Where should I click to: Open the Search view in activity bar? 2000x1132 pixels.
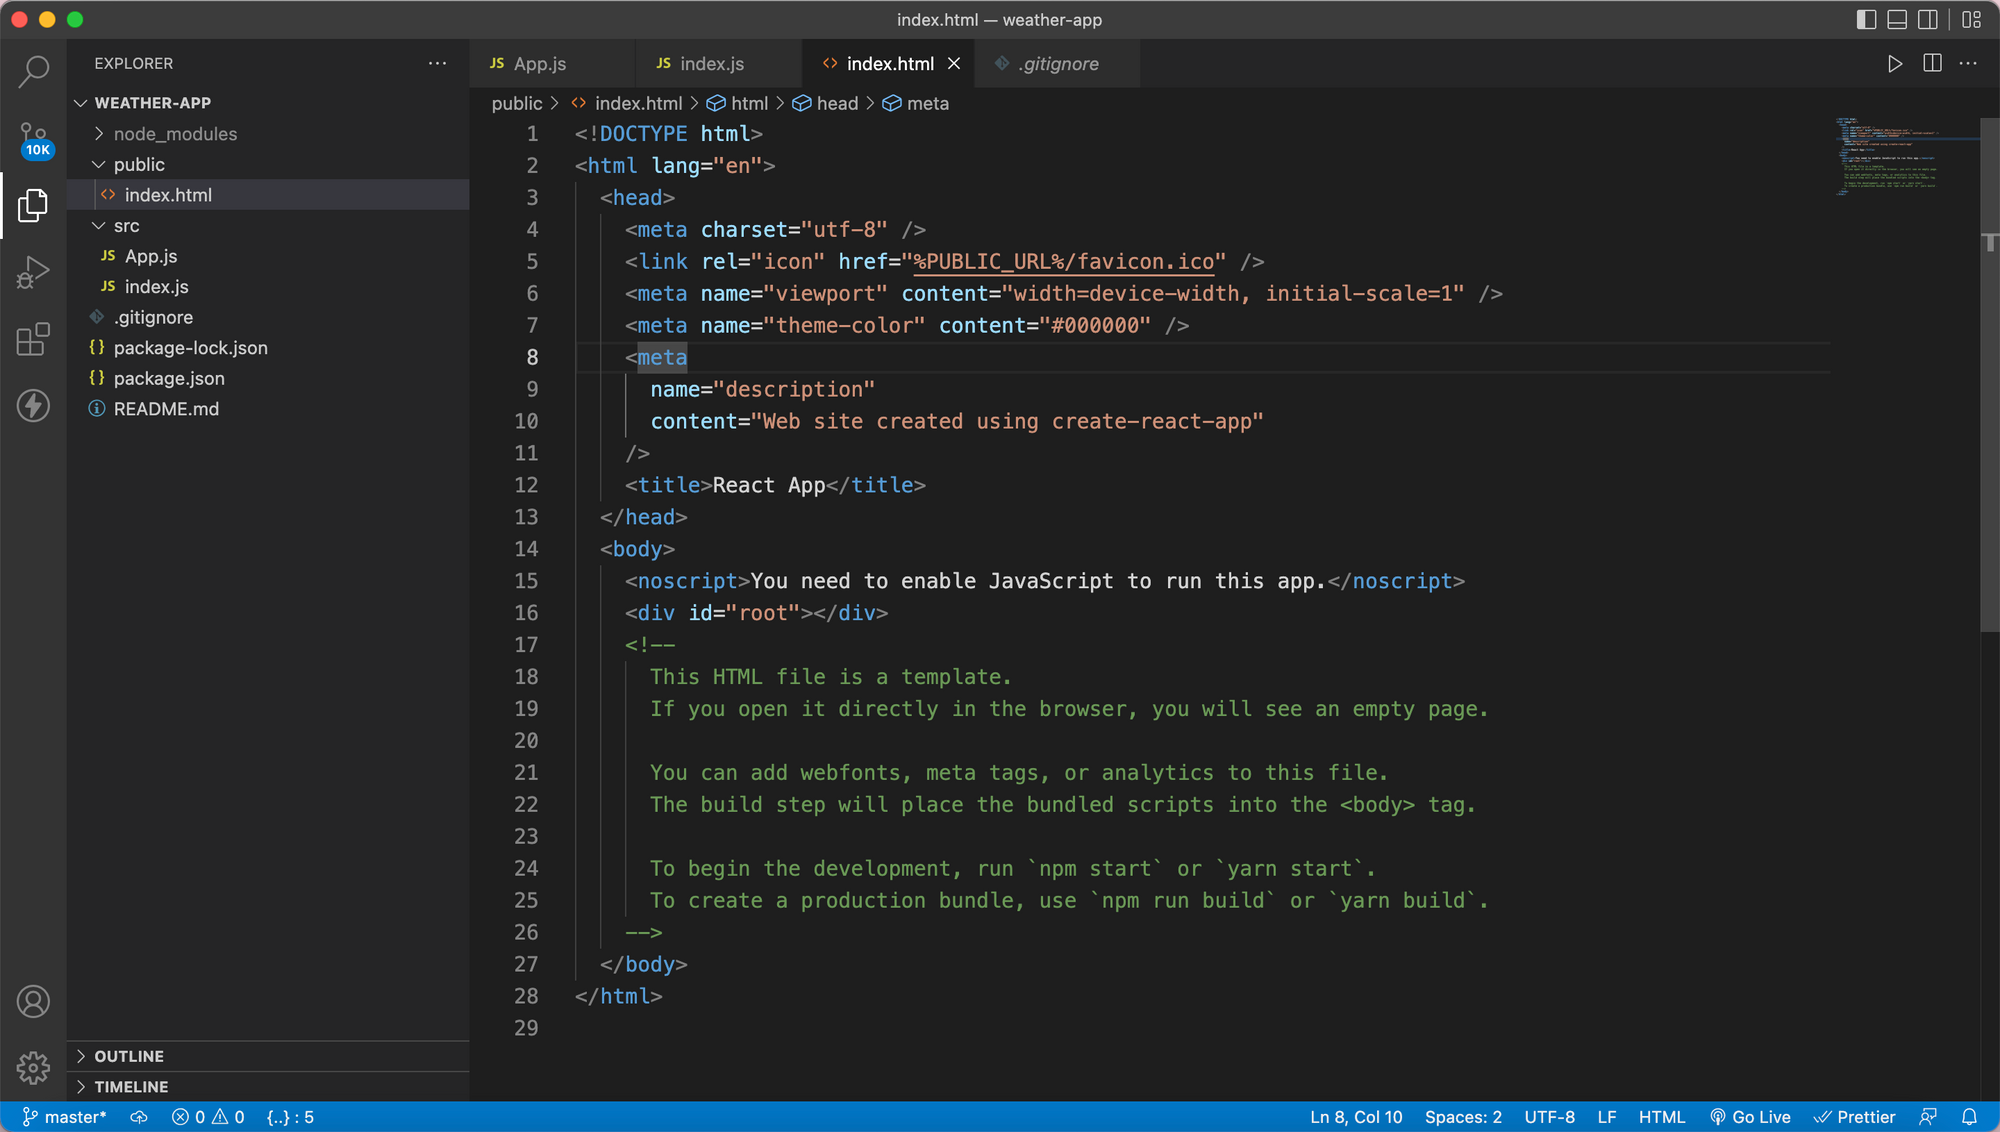coord(33,71)
